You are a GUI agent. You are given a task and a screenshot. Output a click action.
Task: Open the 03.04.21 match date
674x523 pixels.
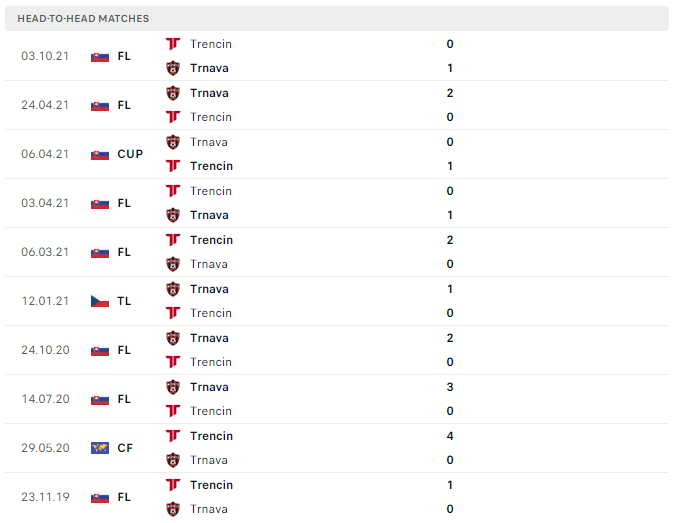pyautogui.click(x=45, y=203)
